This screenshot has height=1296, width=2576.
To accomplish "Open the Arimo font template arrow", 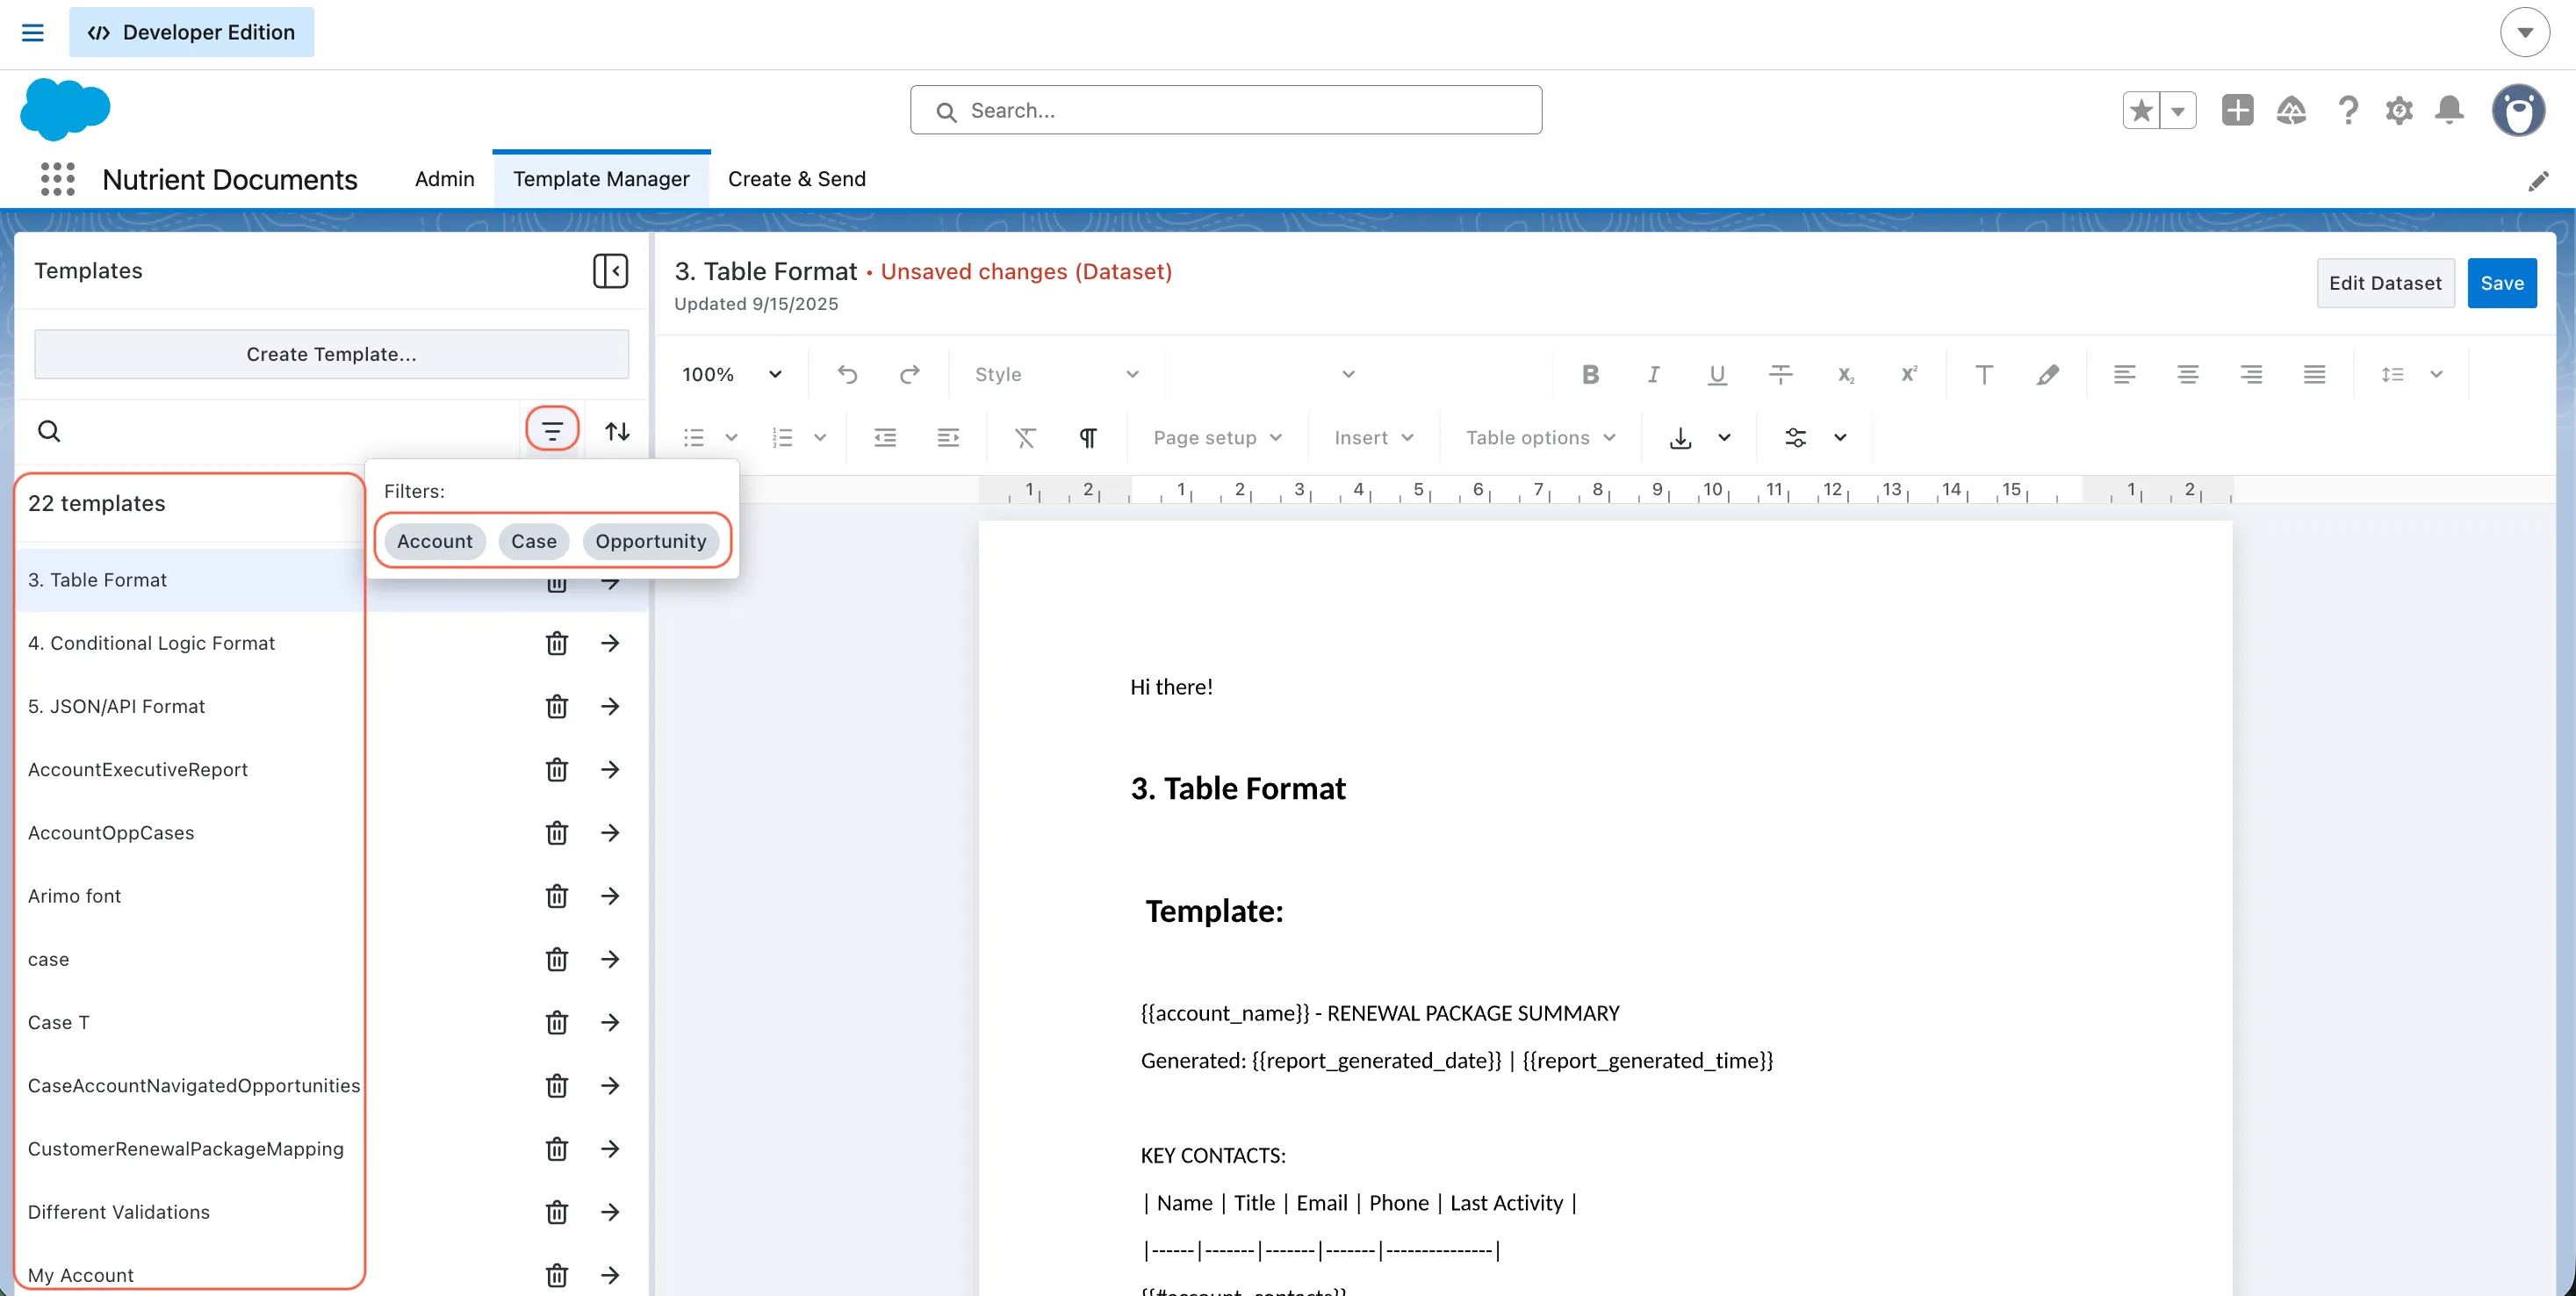I will (x=610, y=896).
